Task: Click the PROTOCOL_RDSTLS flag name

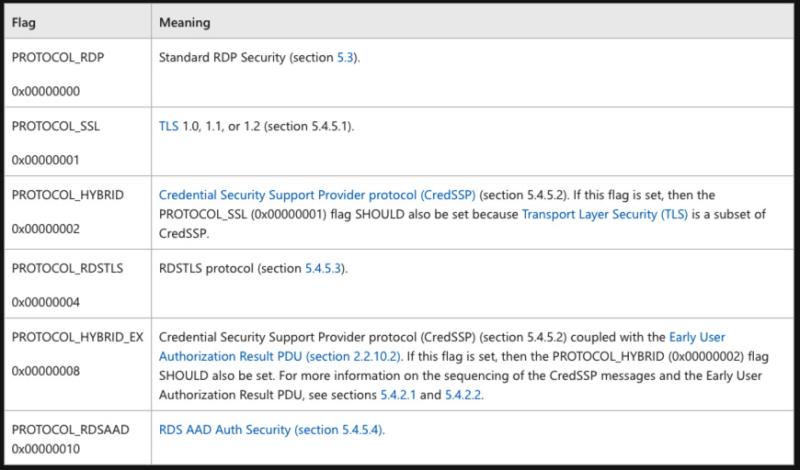Action: point(67,268)
